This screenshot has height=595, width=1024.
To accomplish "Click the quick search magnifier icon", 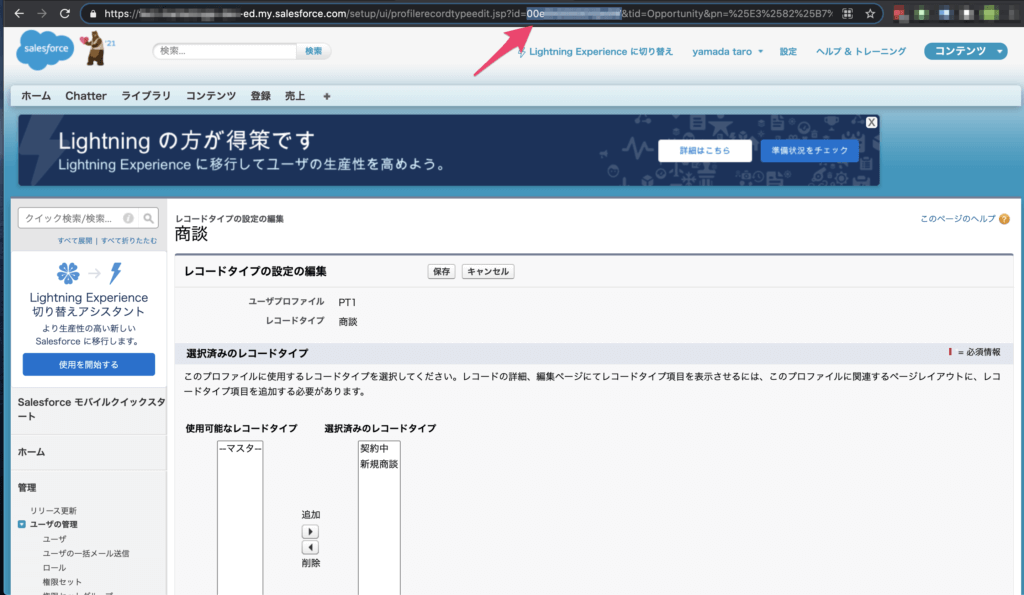I will (148, 218).
